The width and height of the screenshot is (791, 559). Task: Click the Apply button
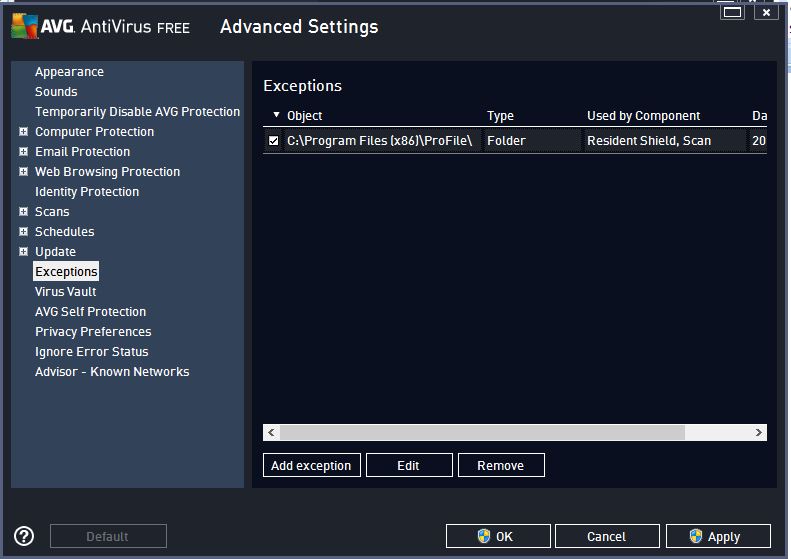(x=718, y=536)
